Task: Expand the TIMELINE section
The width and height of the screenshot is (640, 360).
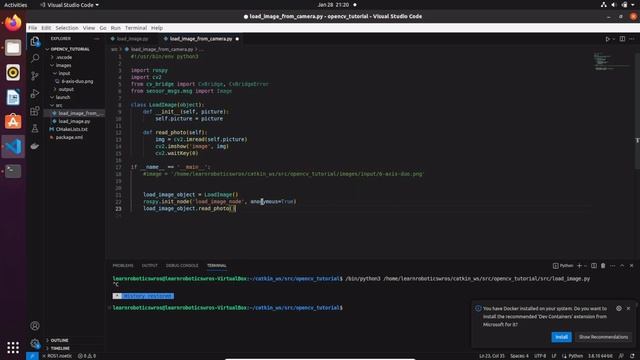Action: (x=60, y=348)
